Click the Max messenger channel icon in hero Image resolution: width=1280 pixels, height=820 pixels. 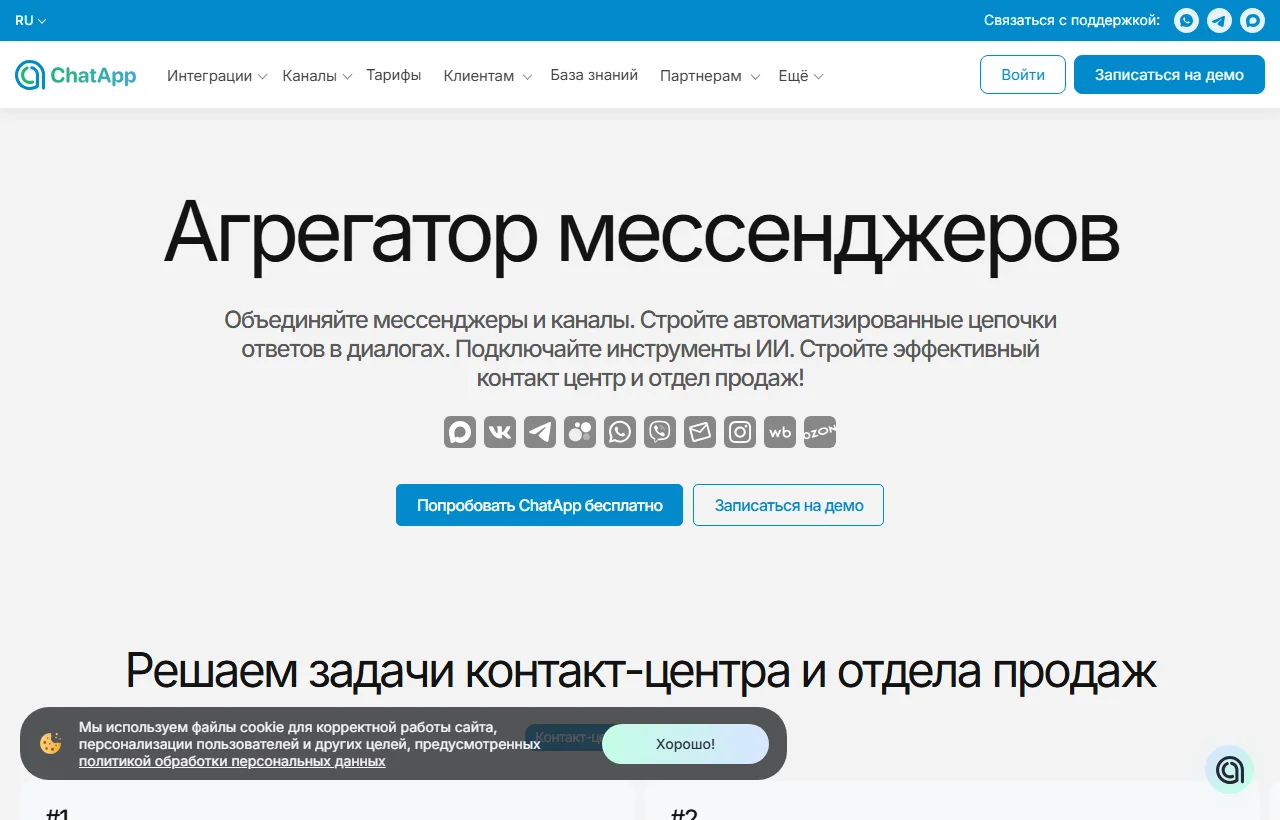[x=460, y=432]
